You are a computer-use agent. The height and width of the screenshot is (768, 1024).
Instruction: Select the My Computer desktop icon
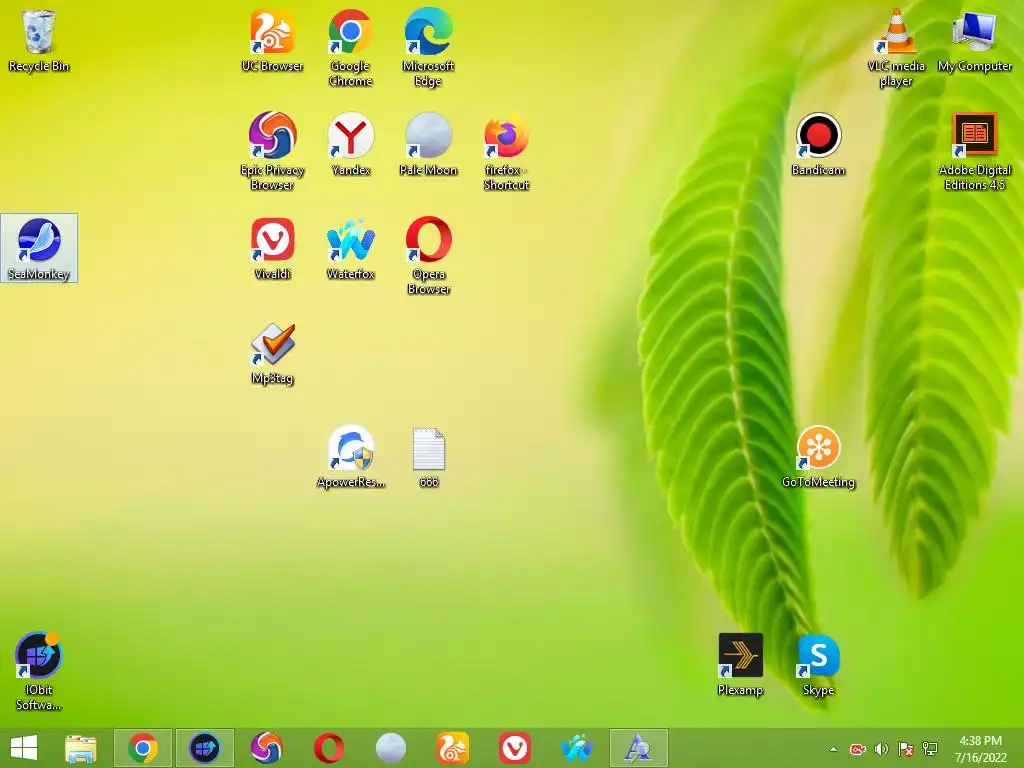point(975,40)
